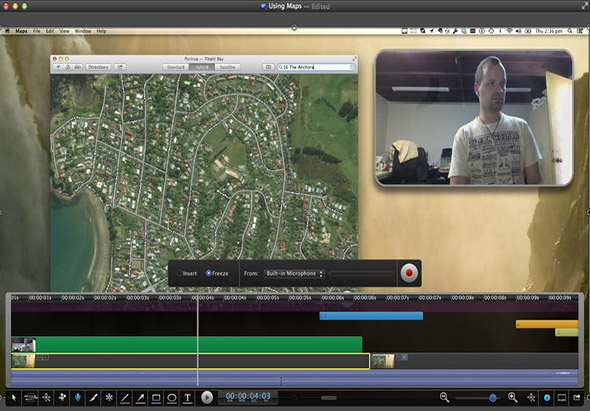590x411 pixels.
Task: Pick the rectangle shape tool
Action: (156, 397)
